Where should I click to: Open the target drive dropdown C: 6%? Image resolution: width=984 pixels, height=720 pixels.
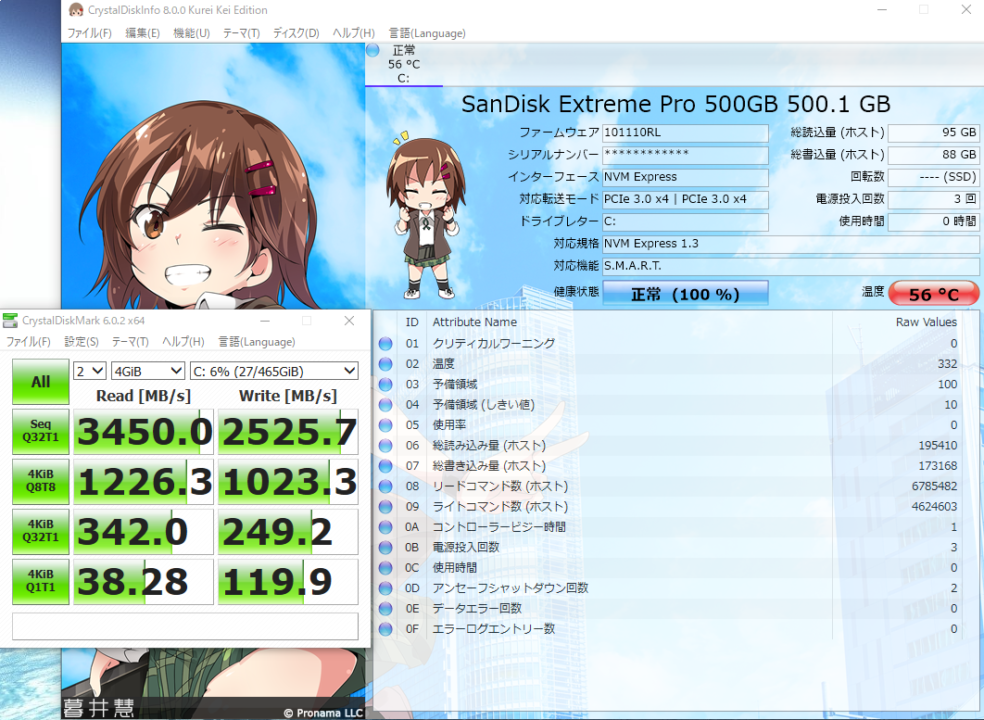[x=274, y=371]
